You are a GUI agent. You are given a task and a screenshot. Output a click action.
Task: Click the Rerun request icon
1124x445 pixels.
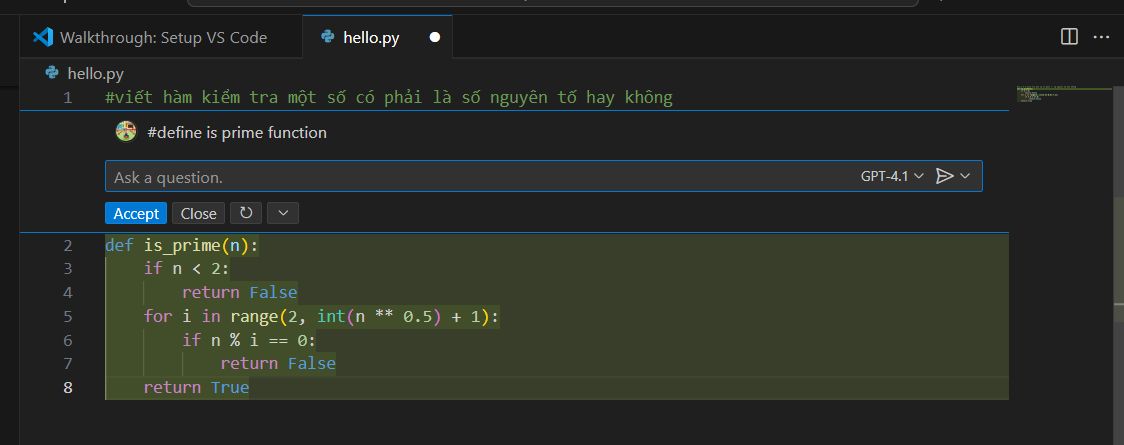pyautogui.click(x=246, y=213)
